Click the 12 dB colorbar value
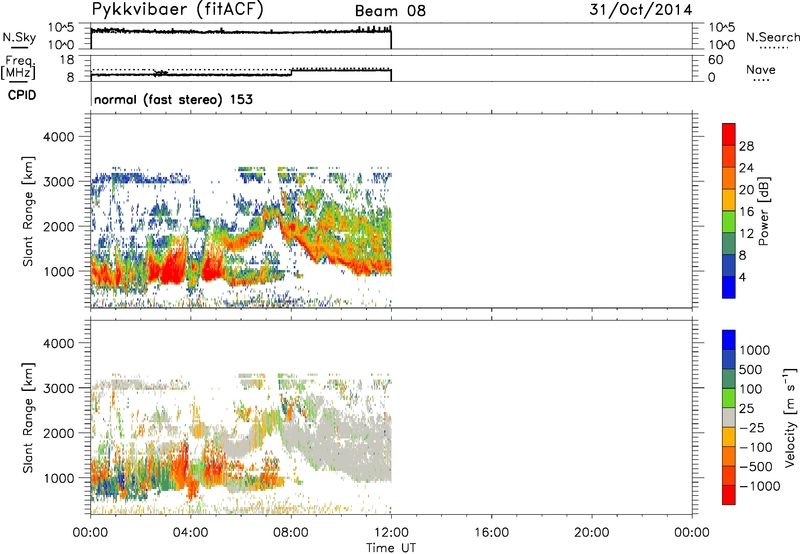The image size is (800, 554). coord(746,233)
